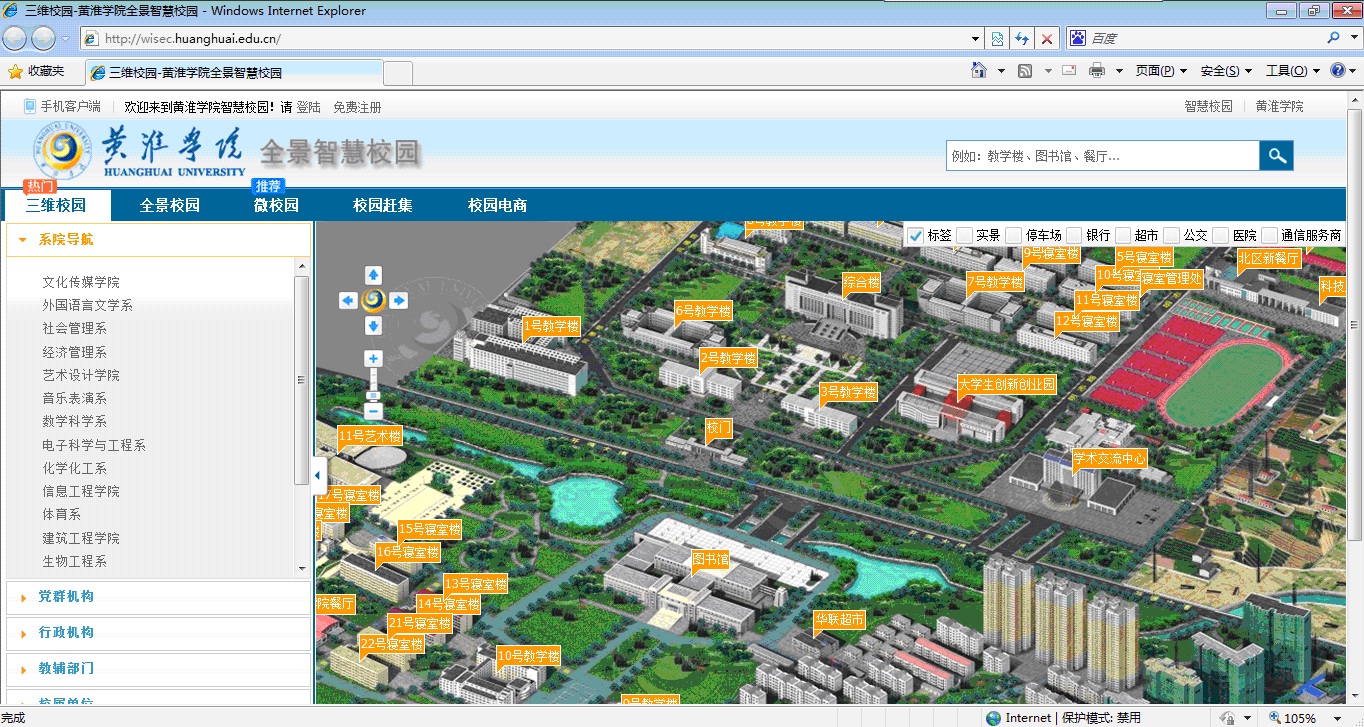
Task: Open a new browser tab
Action: coord(398,73)
